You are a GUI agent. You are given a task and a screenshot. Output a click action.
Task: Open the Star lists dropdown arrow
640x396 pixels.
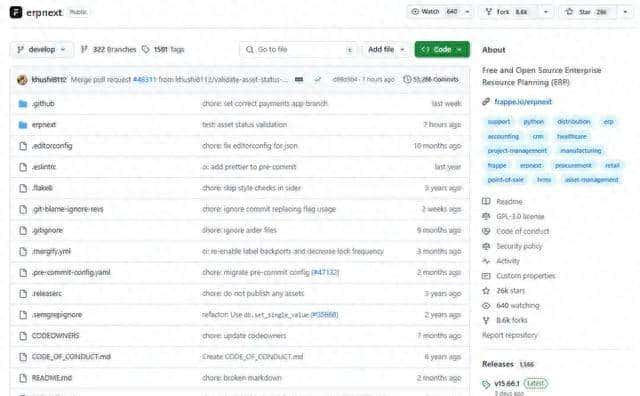tap(625, 12)
